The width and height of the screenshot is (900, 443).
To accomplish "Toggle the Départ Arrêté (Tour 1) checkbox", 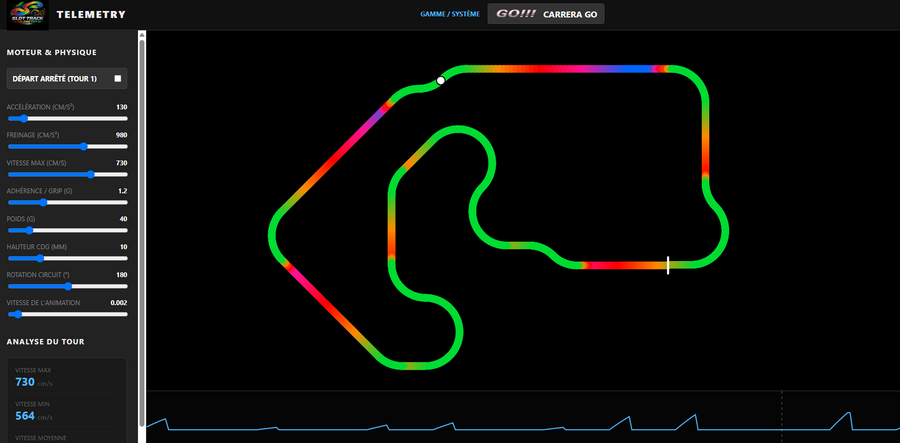I will pos(118,79).
